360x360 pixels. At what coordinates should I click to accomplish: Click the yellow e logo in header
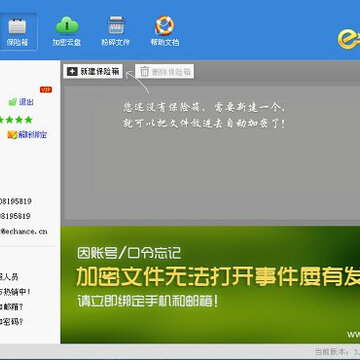(x=349, y=38)
